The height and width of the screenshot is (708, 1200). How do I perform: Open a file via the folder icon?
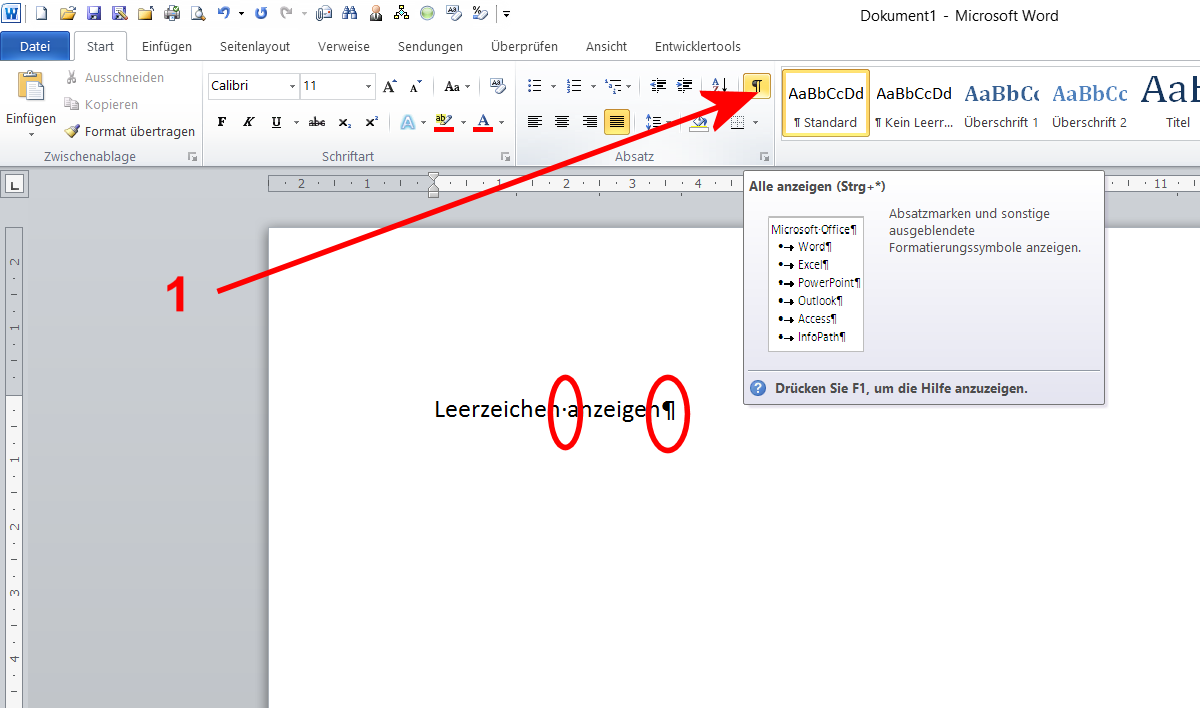pos(68,14)
